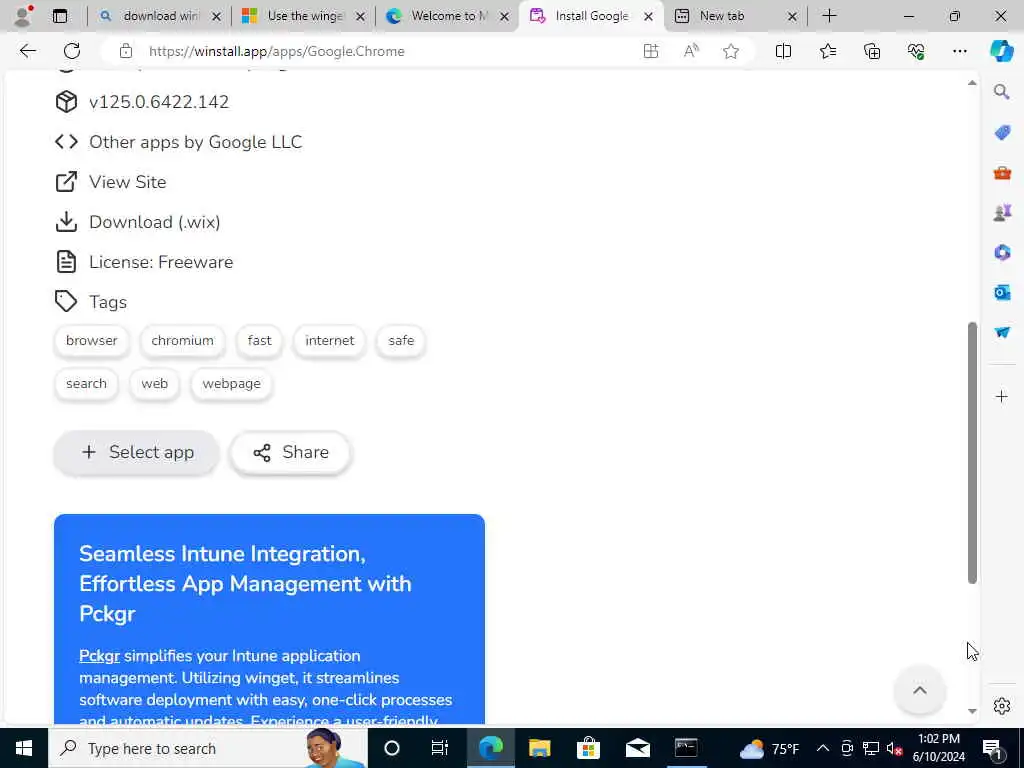Open Shopping tag icon in sidebar
Image resolution: width=1024 pixels, height=768 pixels.
point(1002,133)
